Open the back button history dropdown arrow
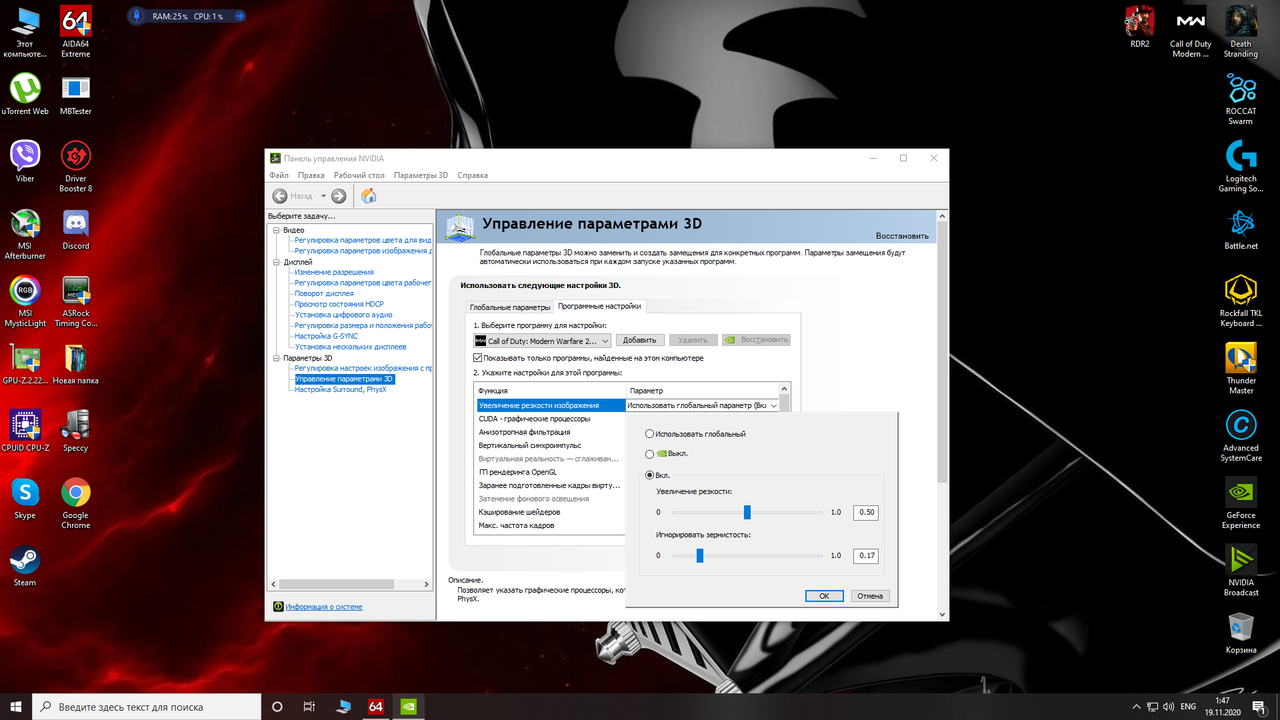 click(322, 196)
